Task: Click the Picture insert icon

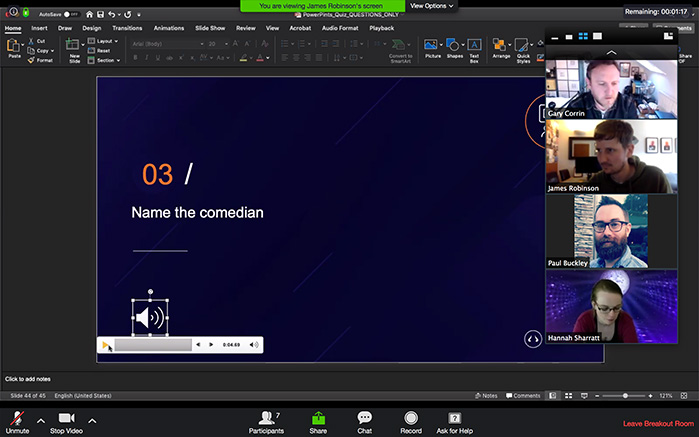Action: tap(431, 45)
